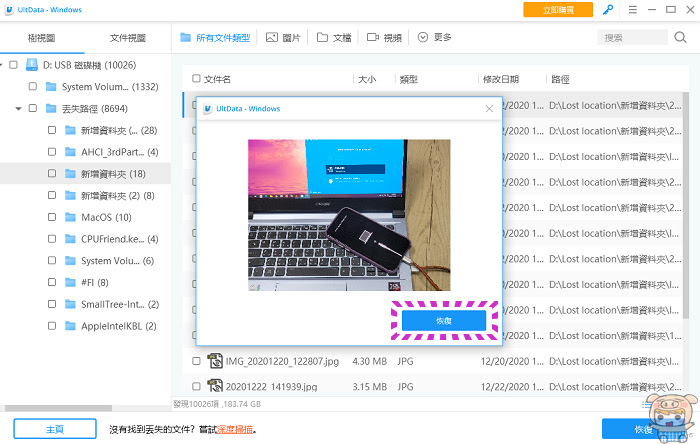The image size is (700, 444).
Task: Open the hamburger menu icon
Action: (633, 9)
